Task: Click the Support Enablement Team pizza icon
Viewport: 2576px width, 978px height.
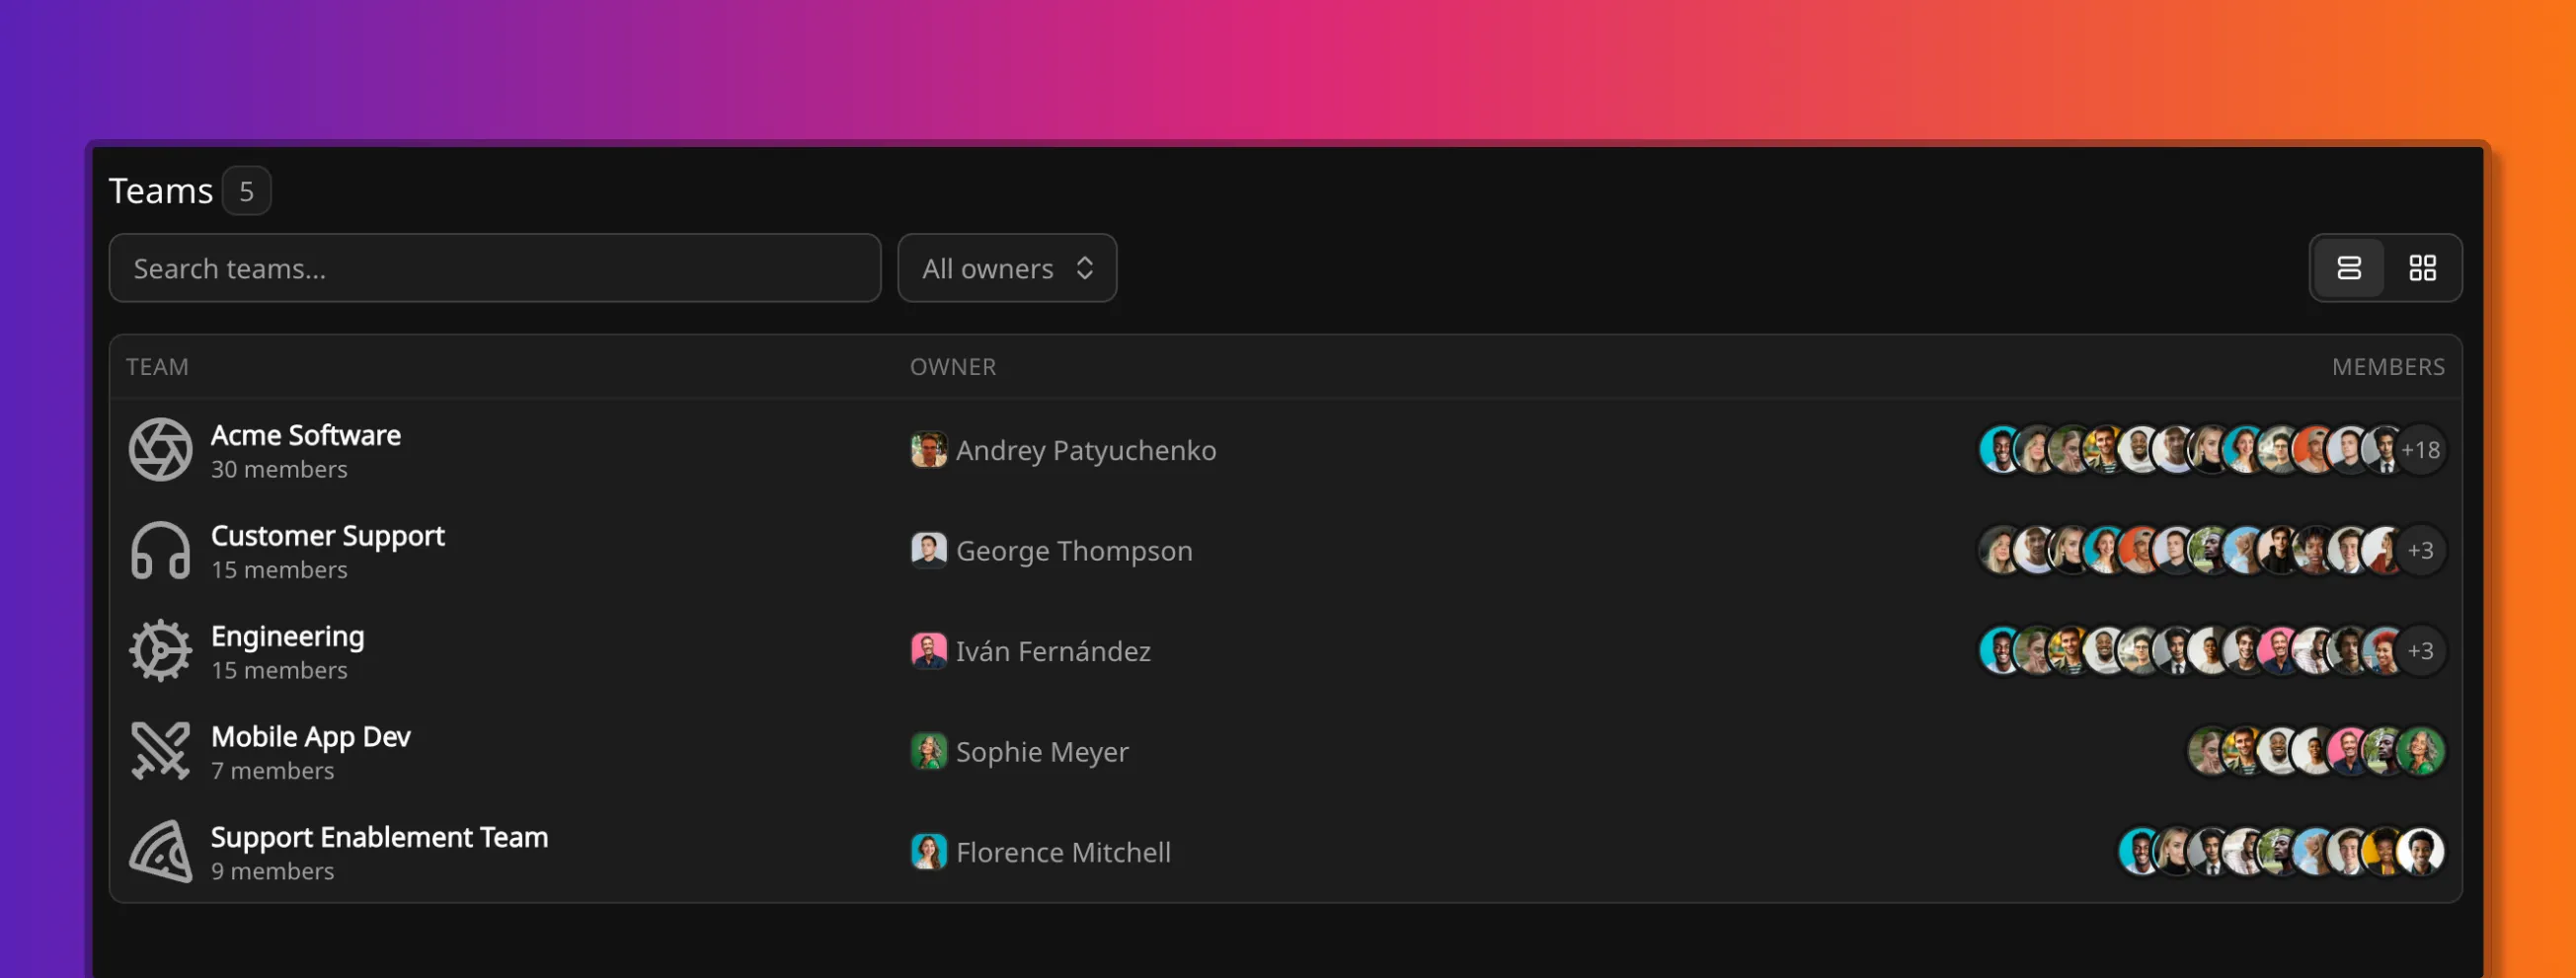Action: [160, 852]
